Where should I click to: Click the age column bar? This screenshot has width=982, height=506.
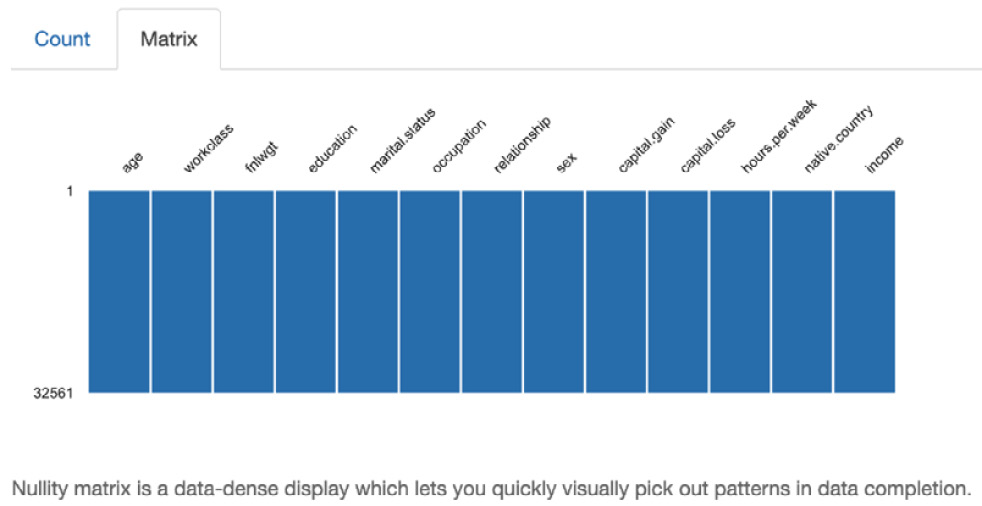[119, 292]
